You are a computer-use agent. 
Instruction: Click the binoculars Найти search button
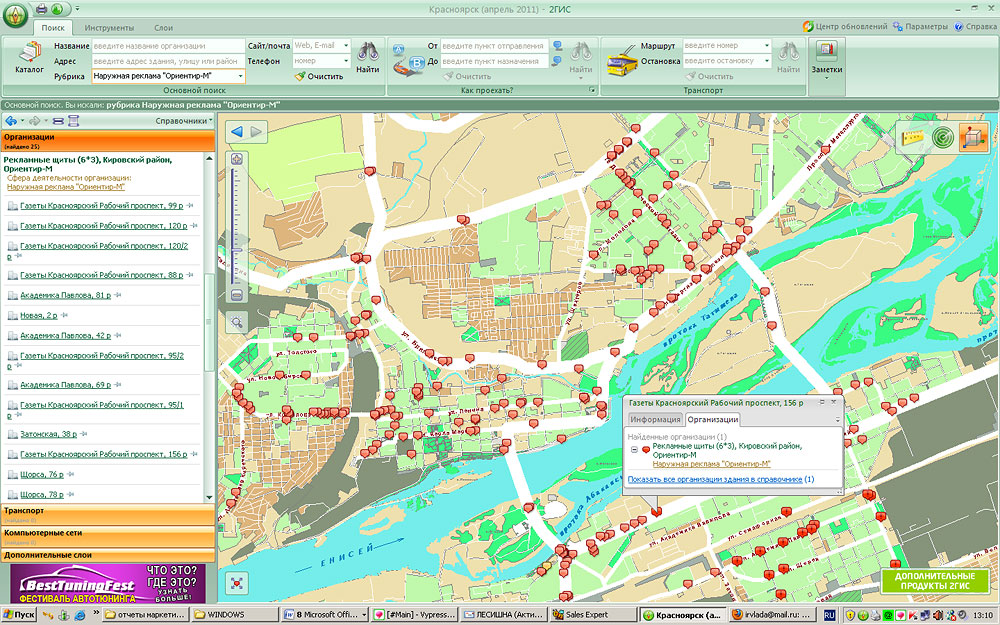pyautogui.click(x=367, y=56)
